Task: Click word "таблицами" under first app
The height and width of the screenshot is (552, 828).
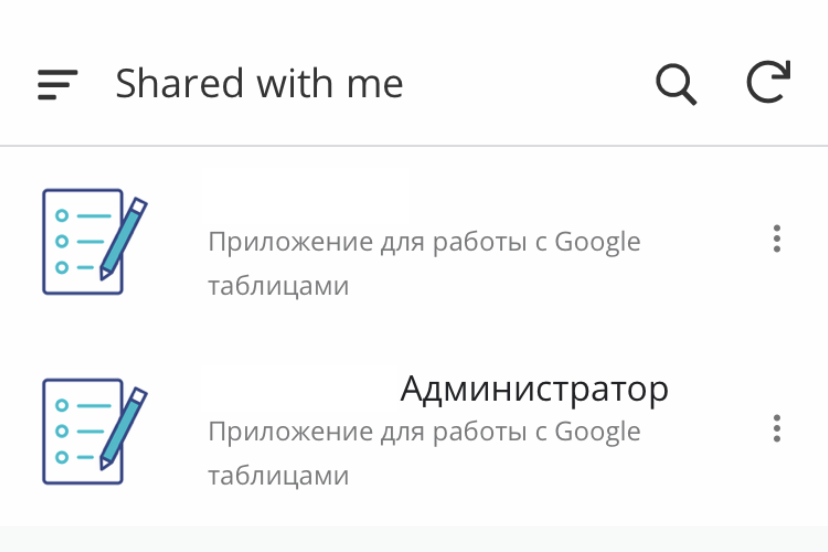Action: [x=278, y=286]
